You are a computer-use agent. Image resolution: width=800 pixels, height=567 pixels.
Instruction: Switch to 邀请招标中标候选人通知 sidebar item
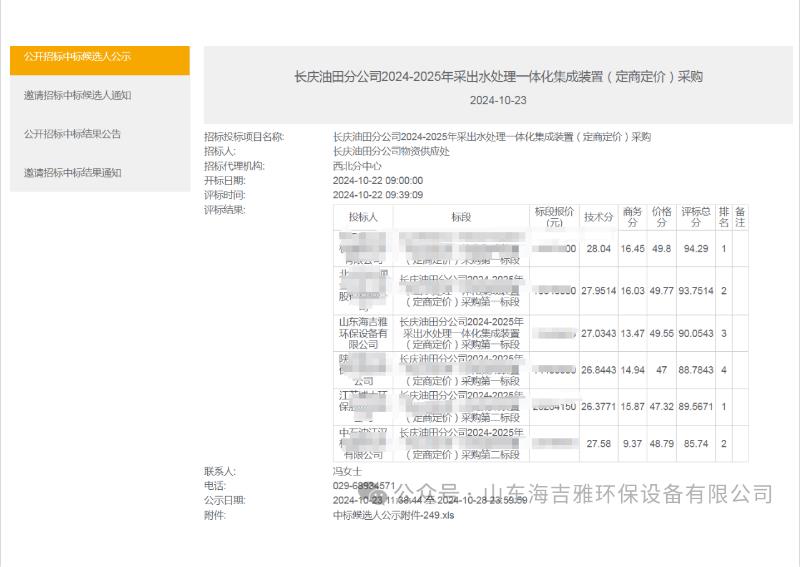point(78,96)
